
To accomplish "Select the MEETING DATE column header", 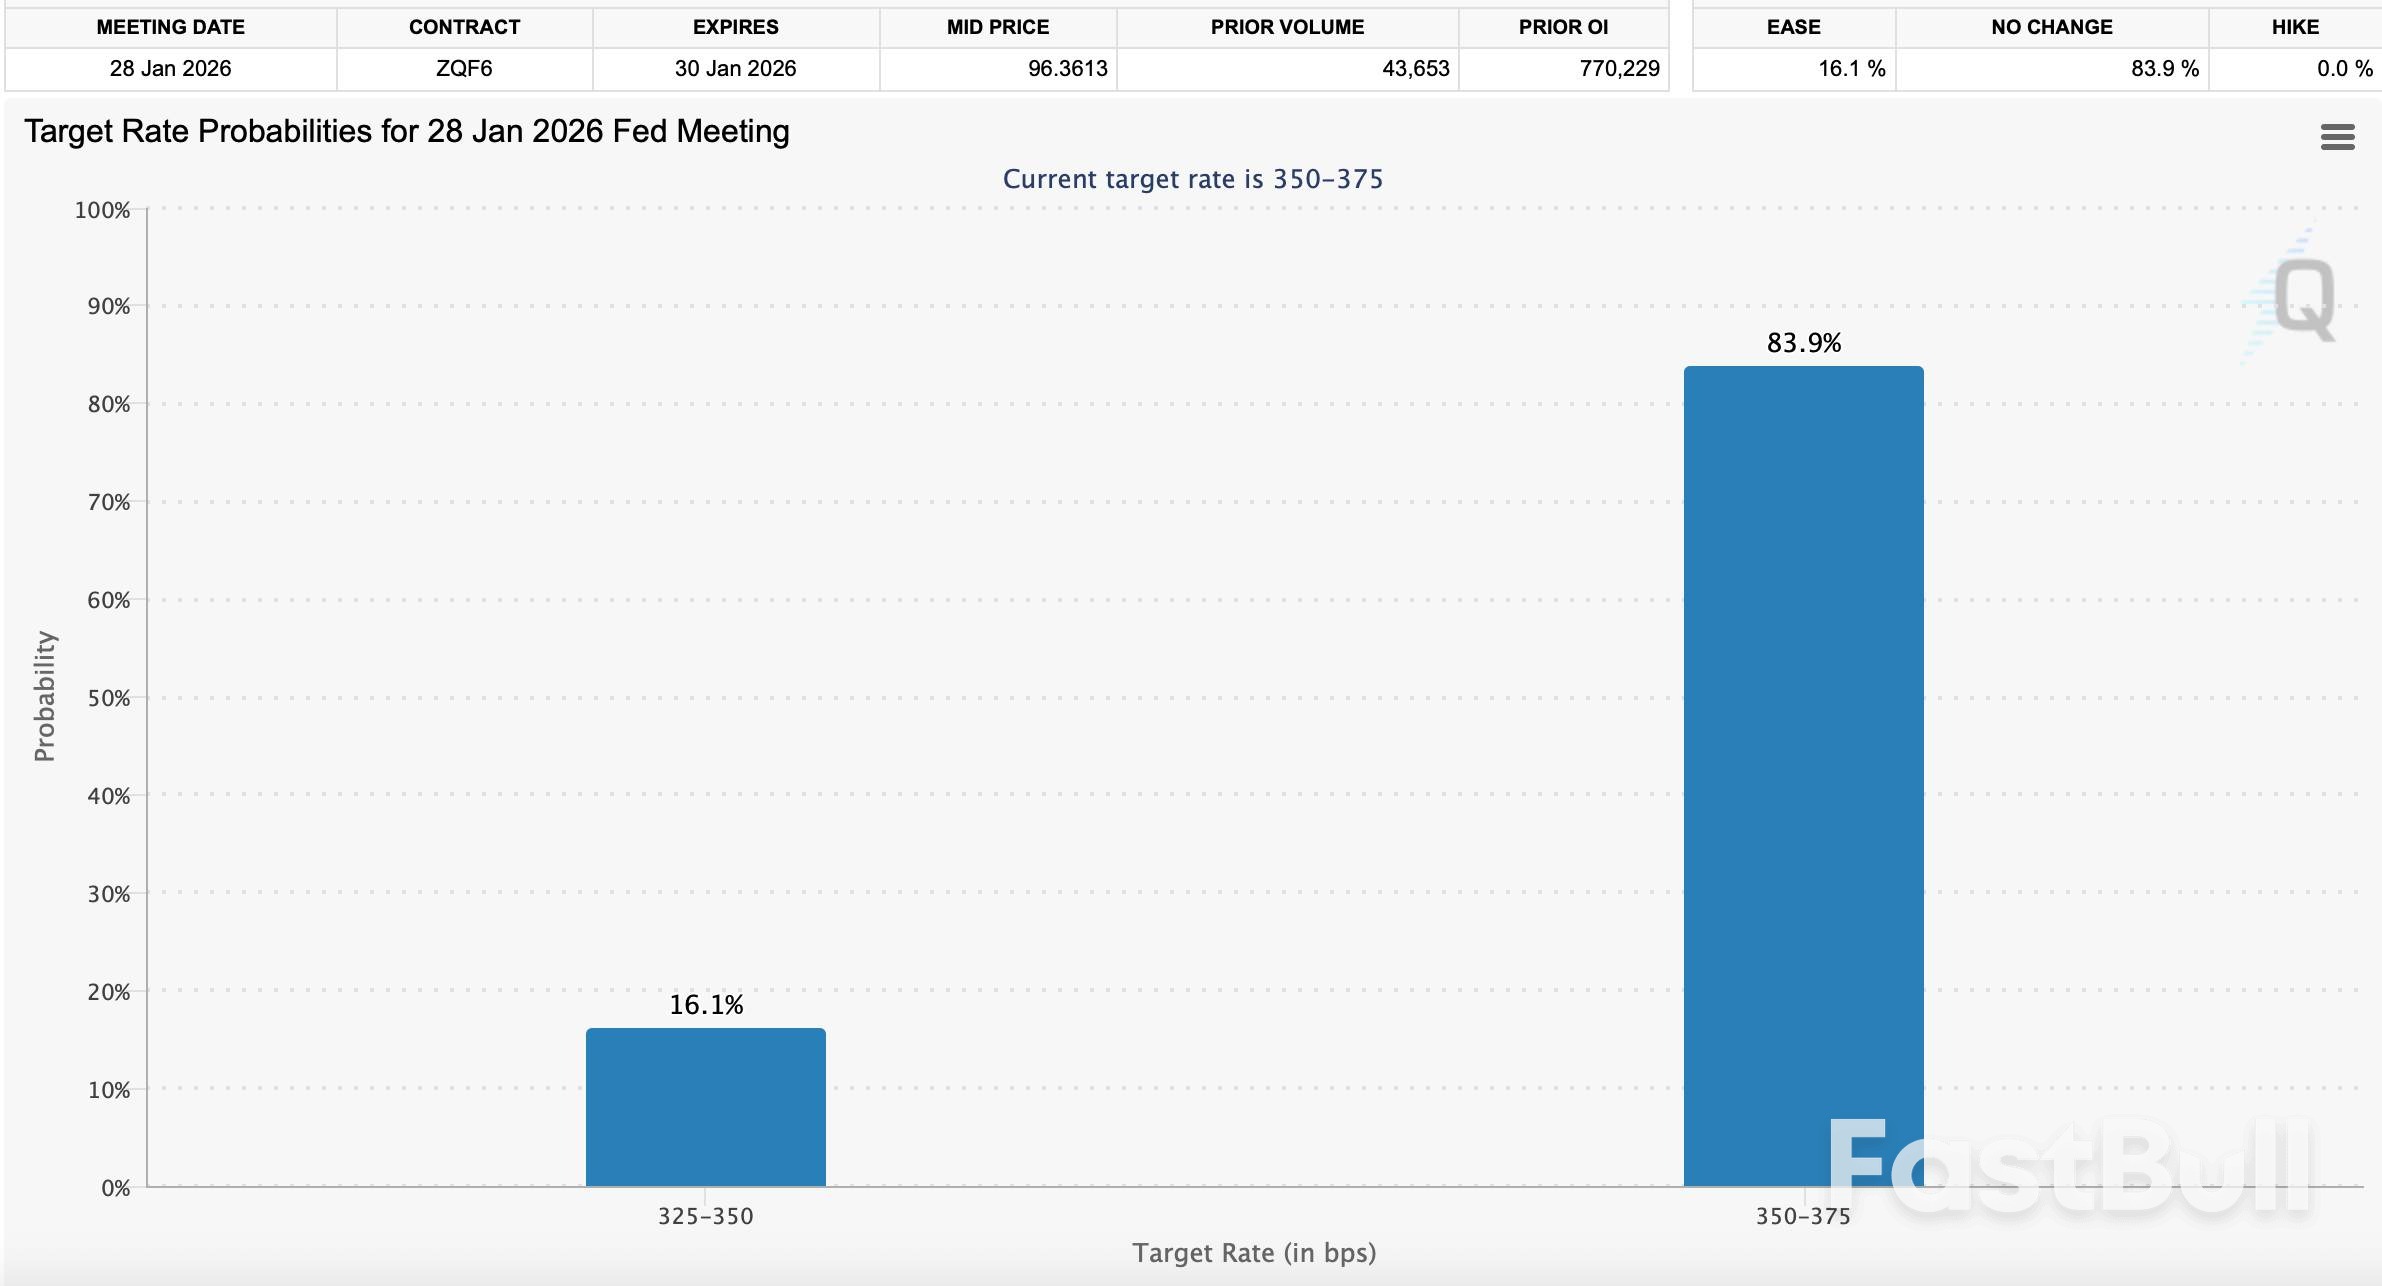I will (170, 27).
